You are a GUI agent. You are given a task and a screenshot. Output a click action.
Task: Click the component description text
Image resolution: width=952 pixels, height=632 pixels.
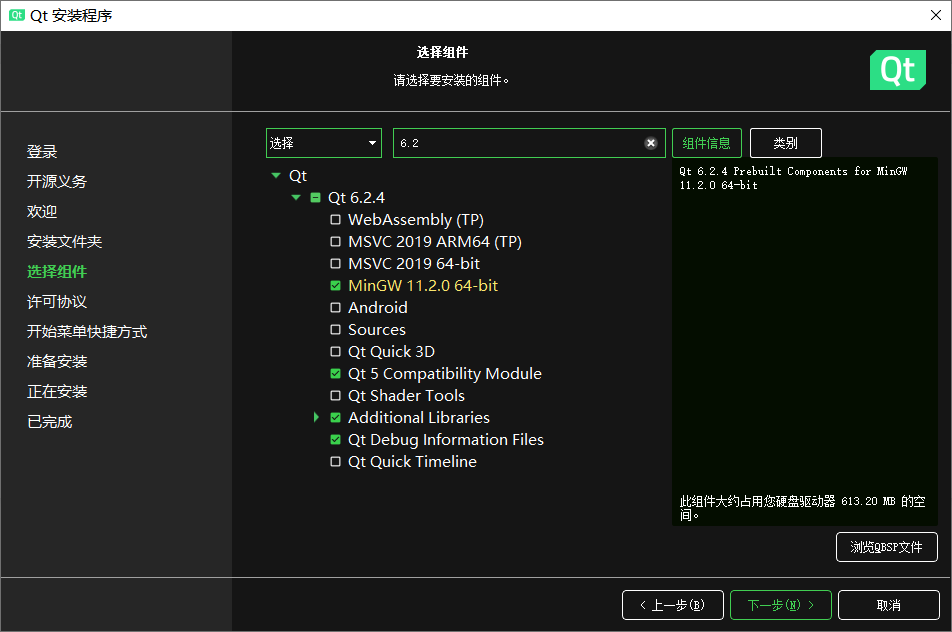pos(793,178)
